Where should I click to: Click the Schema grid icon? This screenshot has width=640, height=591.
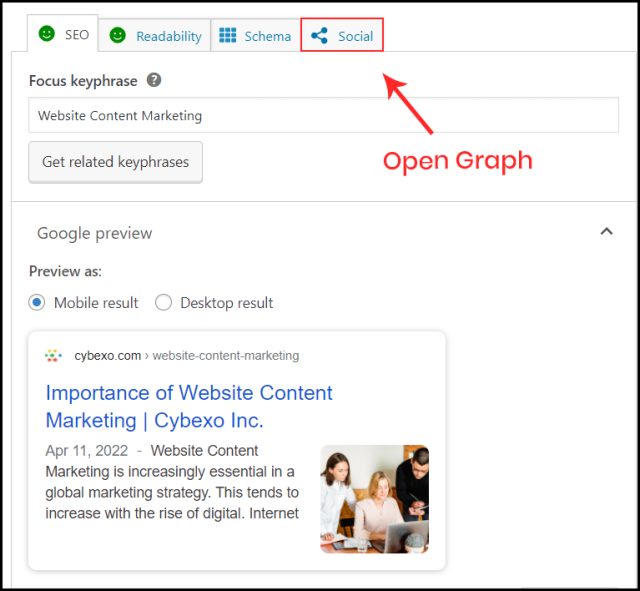227,35
